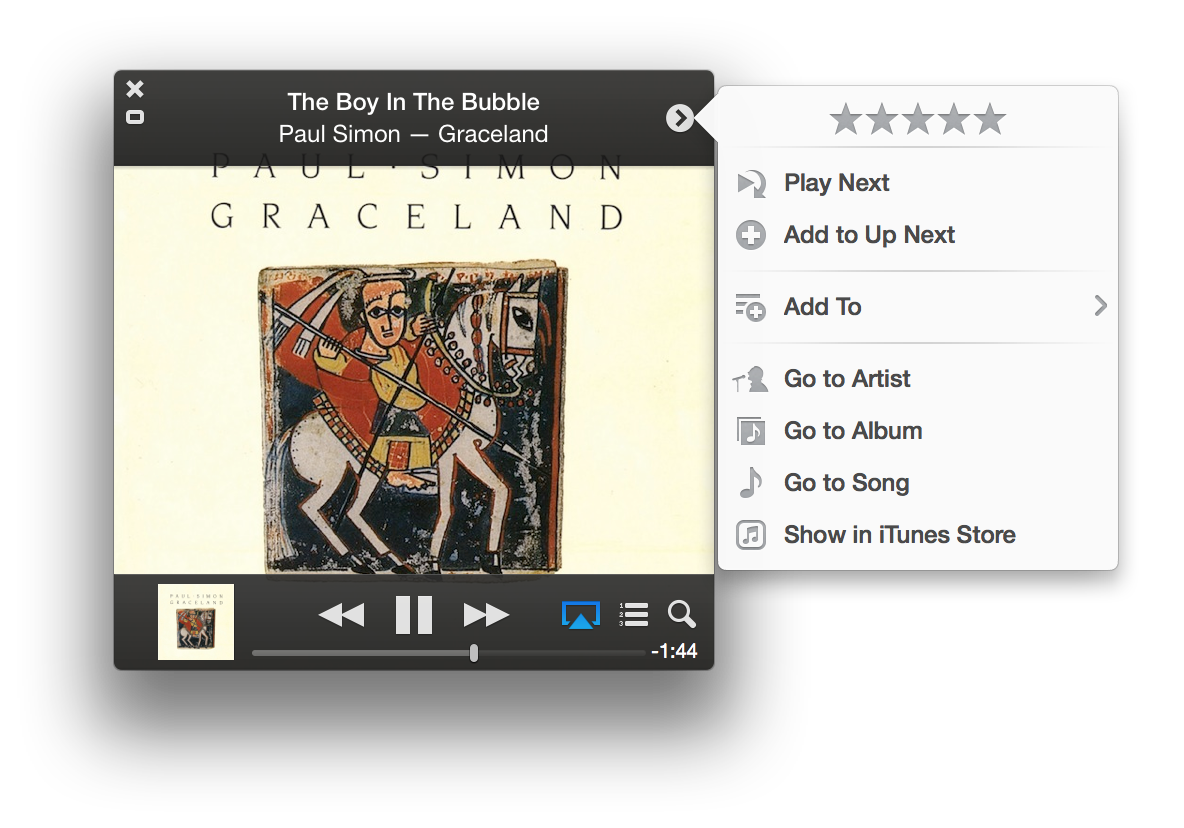
Task: Show the Up Next list icon
Action: (634, 614)
